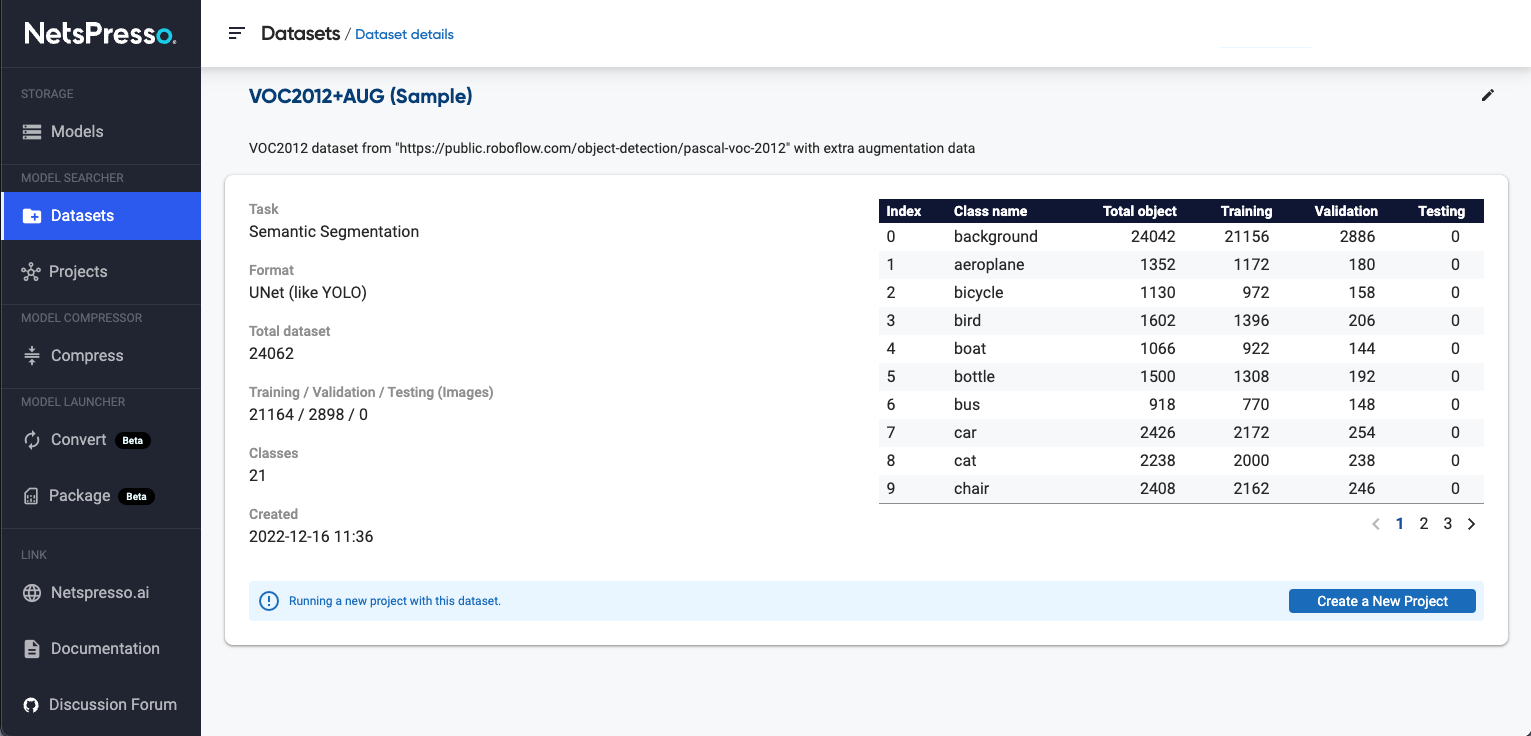Click the Total object column header
The width and height of the screenshot is (1531, 736).
click(1140, 211)
